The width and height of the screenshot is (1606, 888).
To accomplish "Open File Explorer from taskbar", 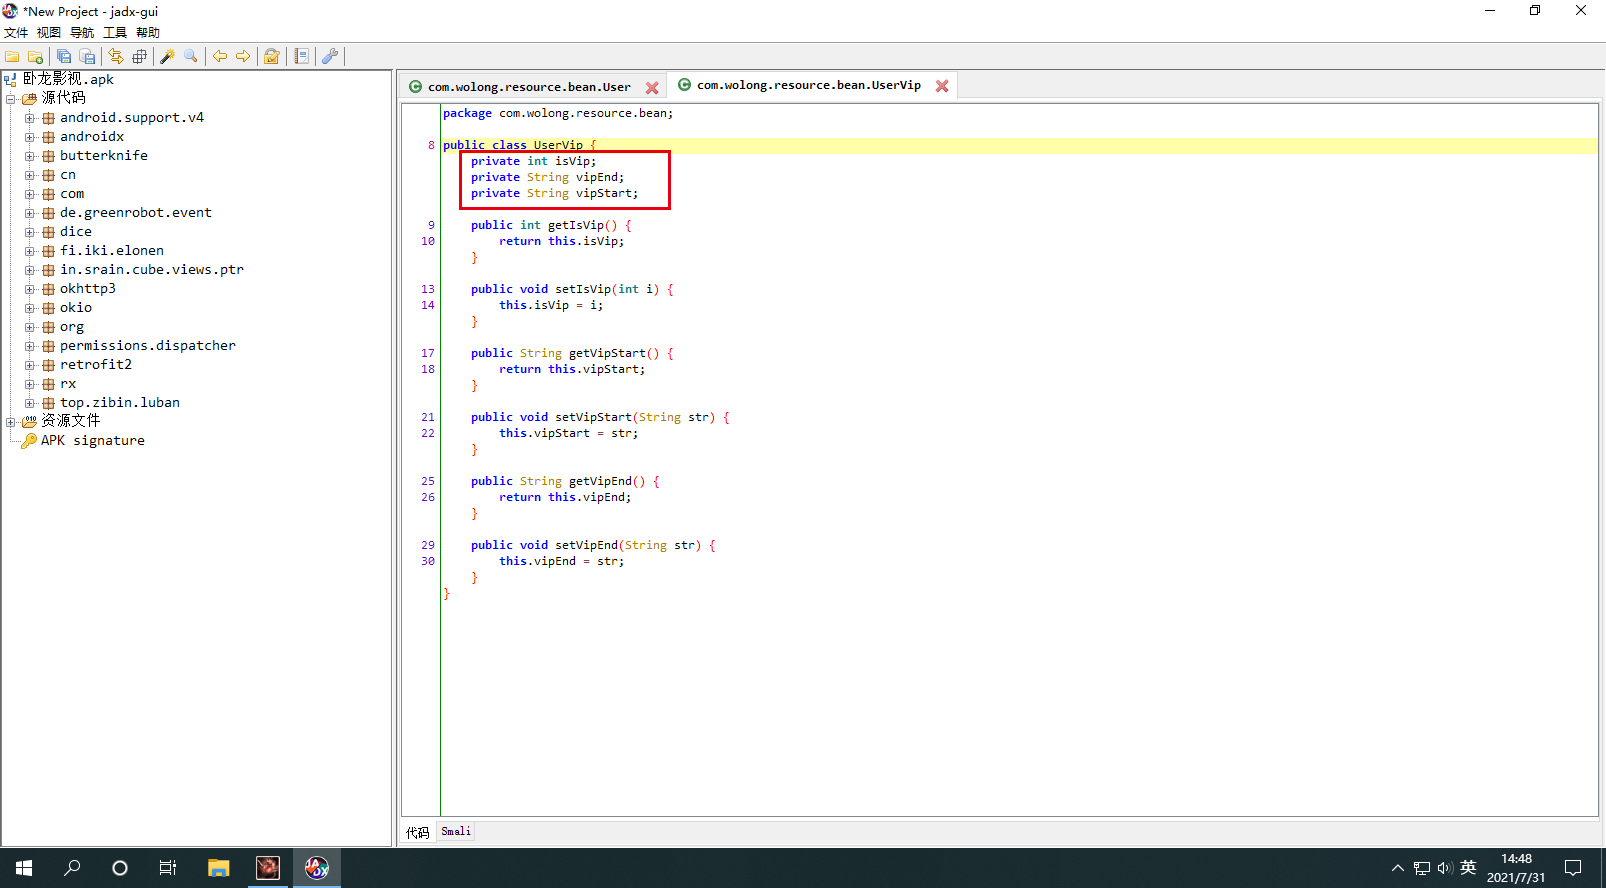I will click(218, 868).
